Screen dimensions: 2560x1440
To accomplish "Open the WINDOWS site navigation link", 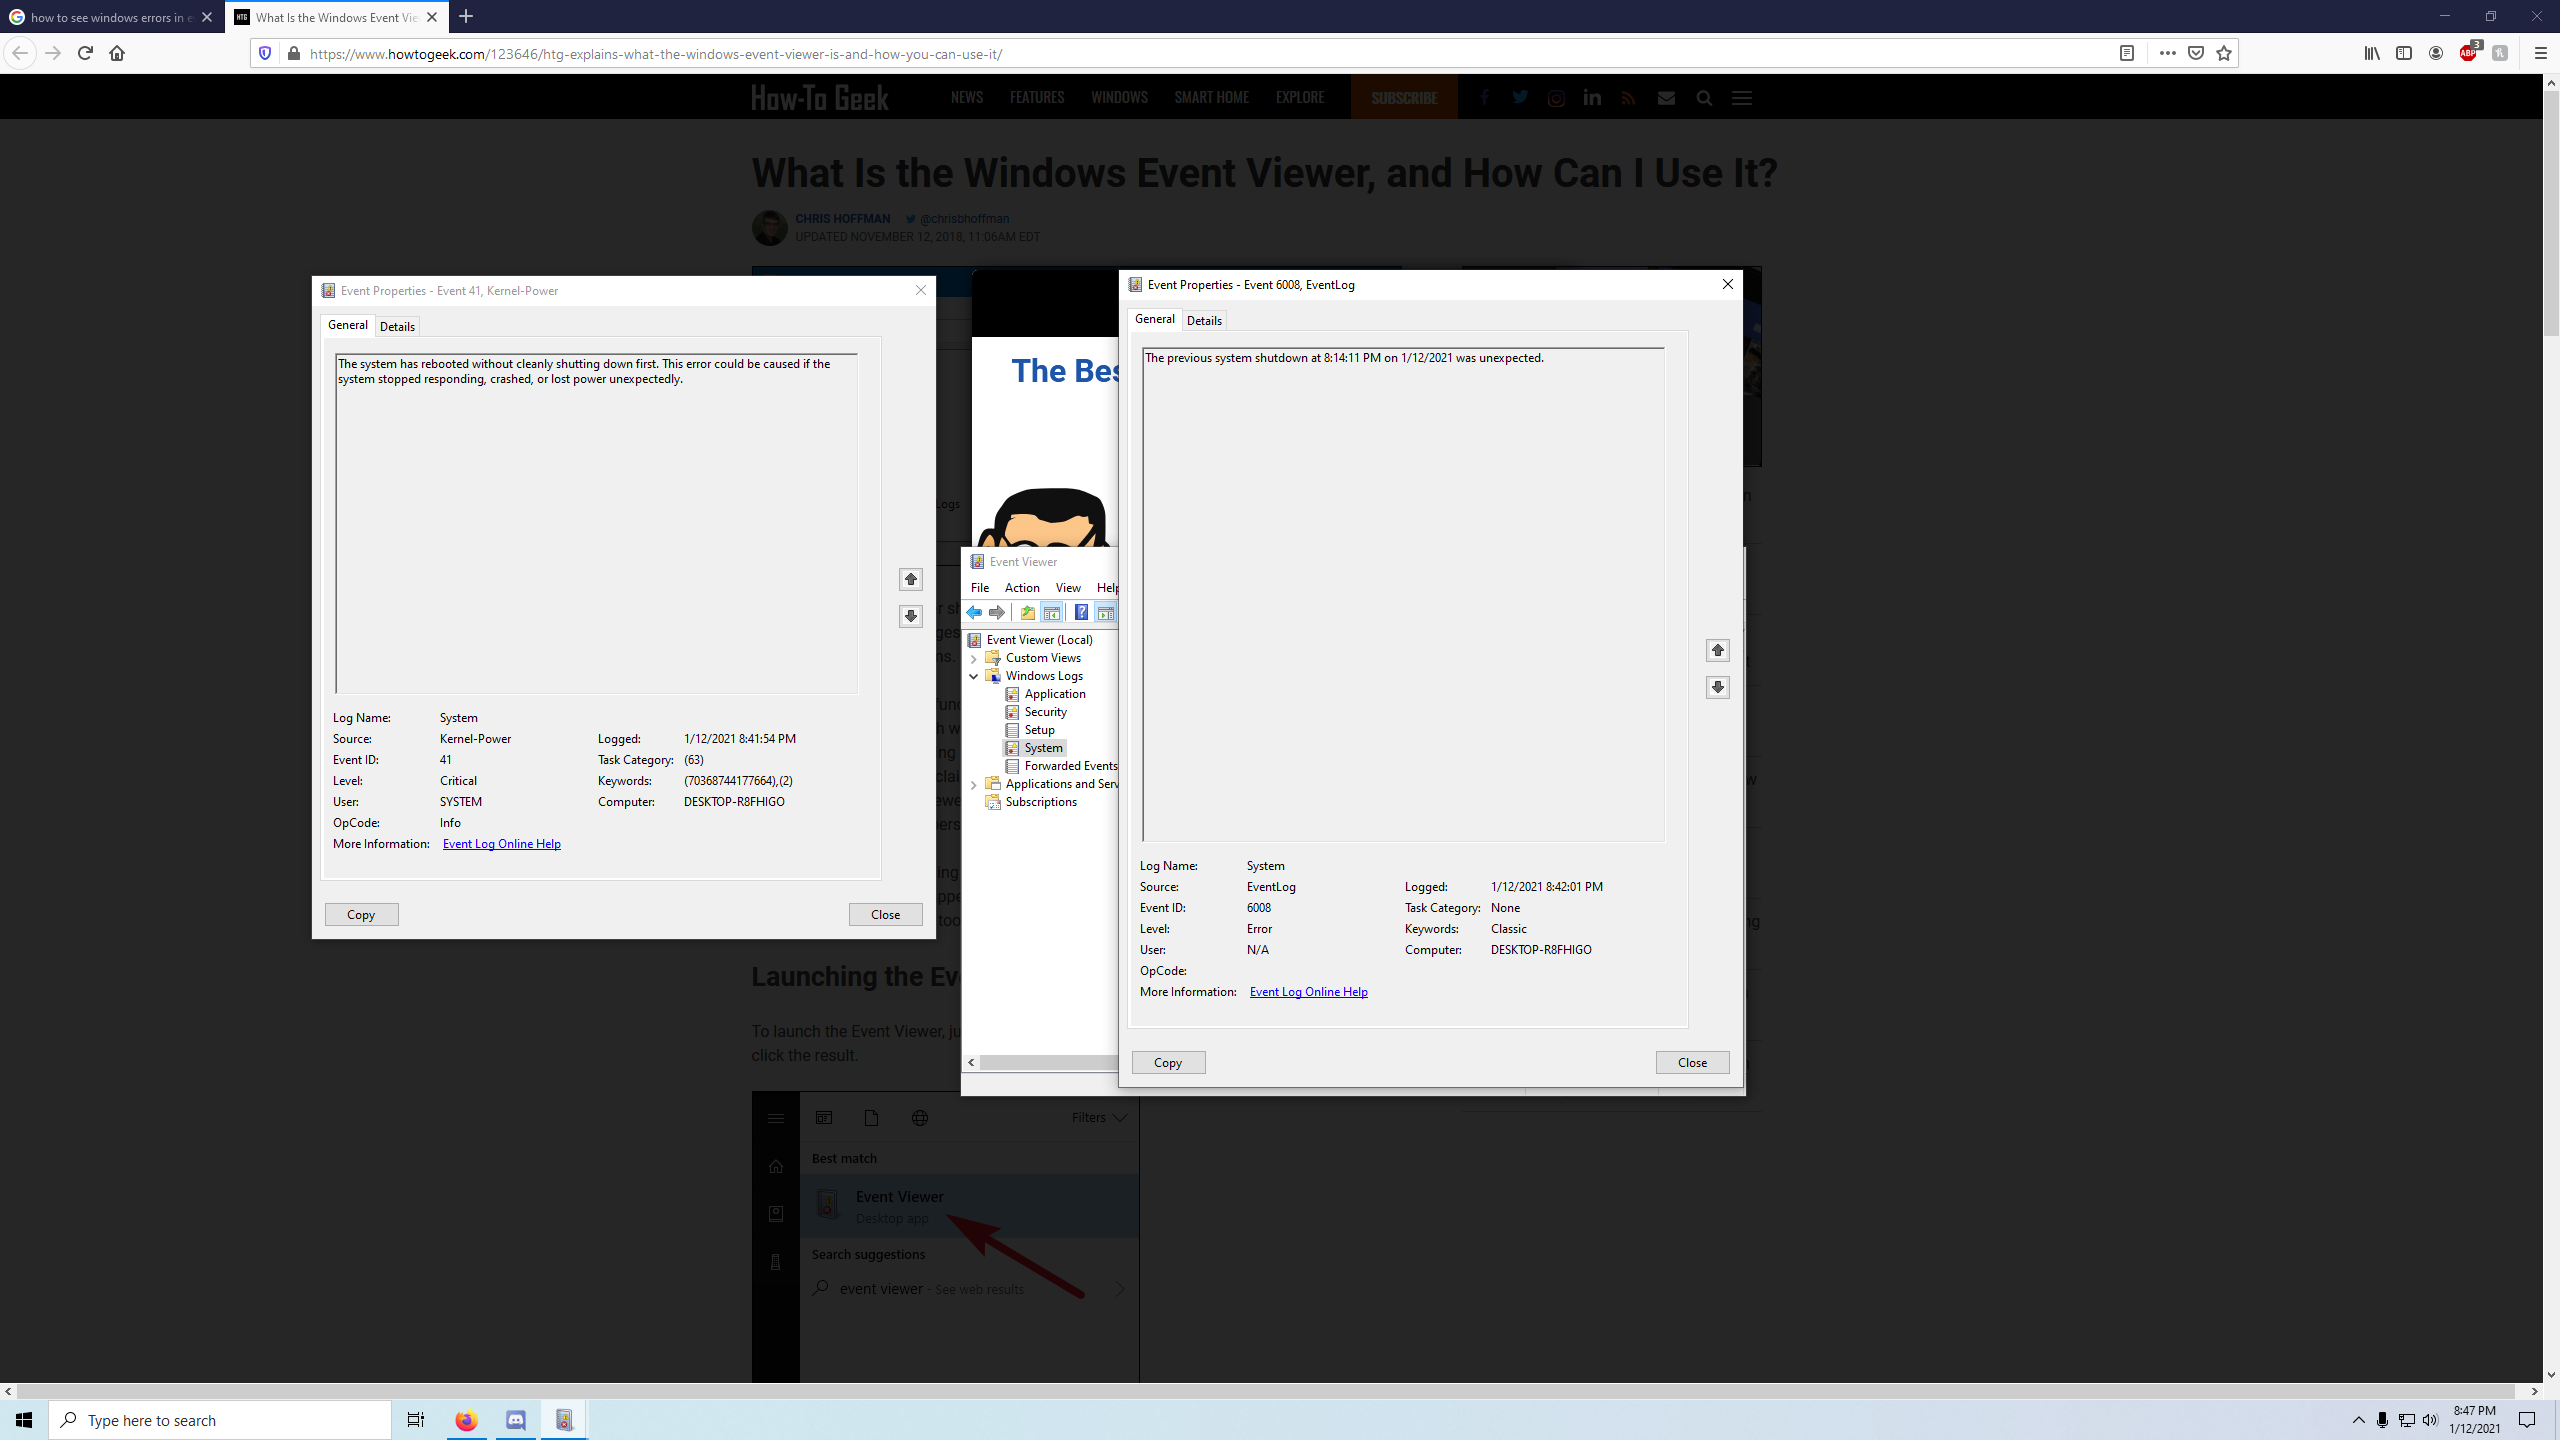I will click(x=1119, y=97).
